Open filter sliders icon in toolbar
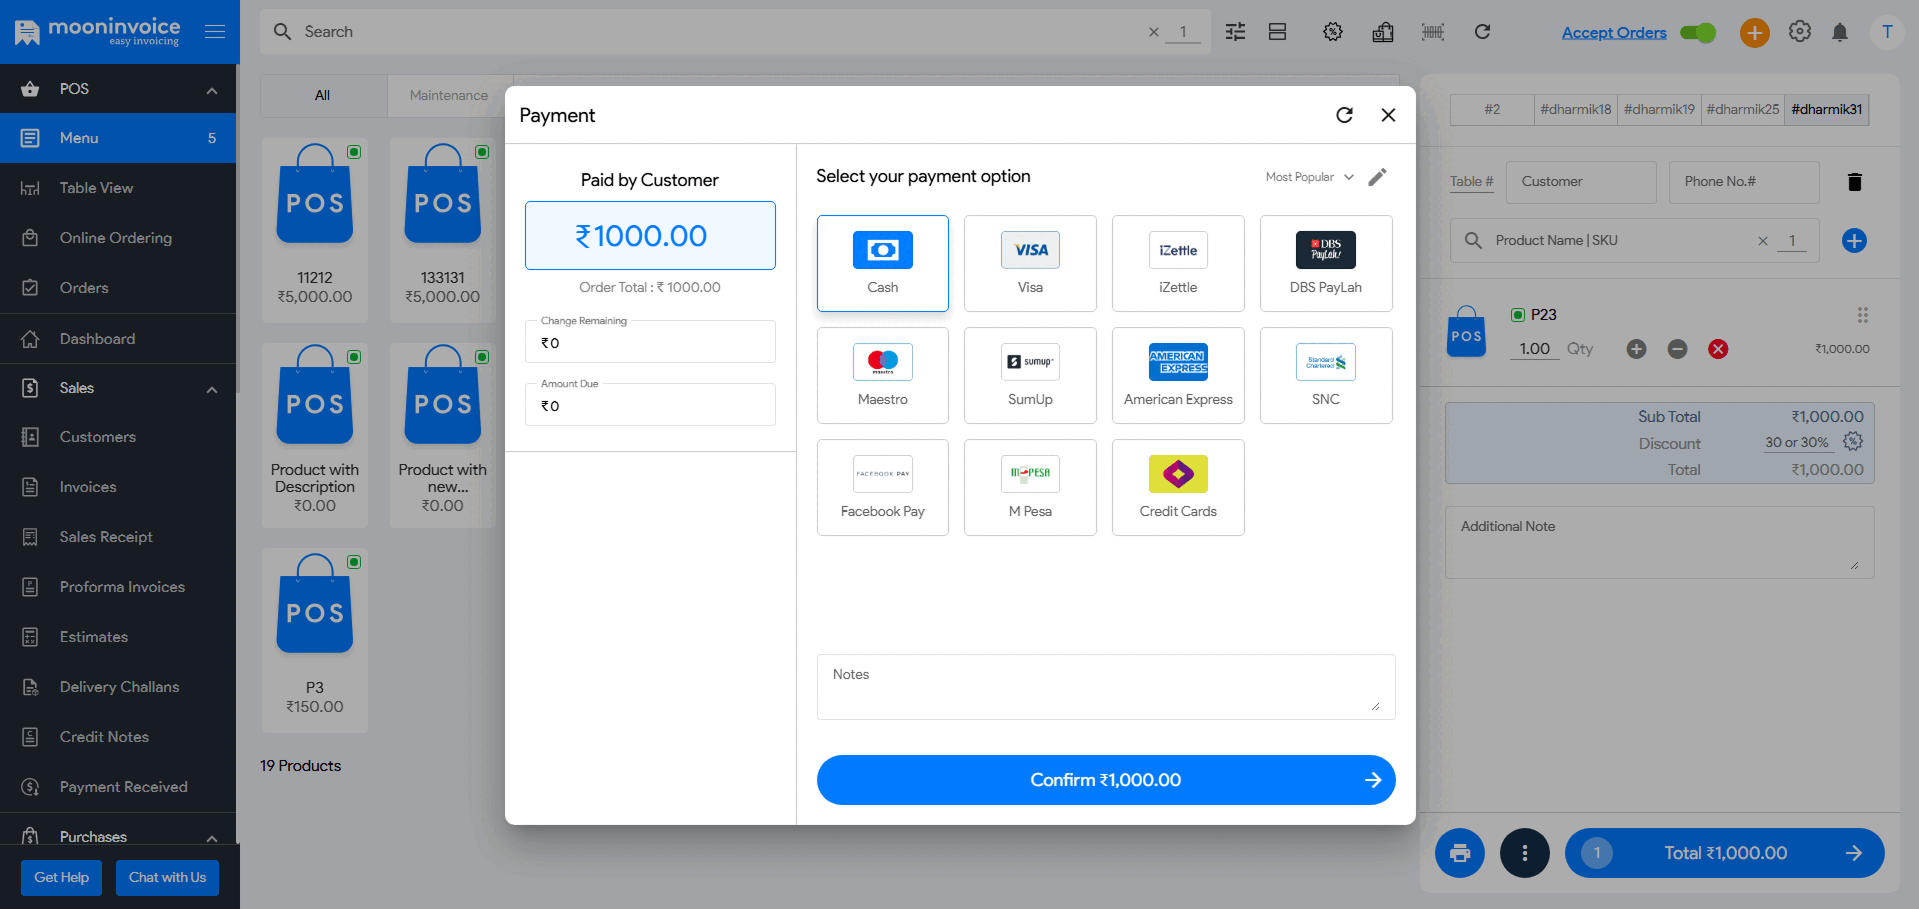1919x909 pixels. click(1236, 32)
